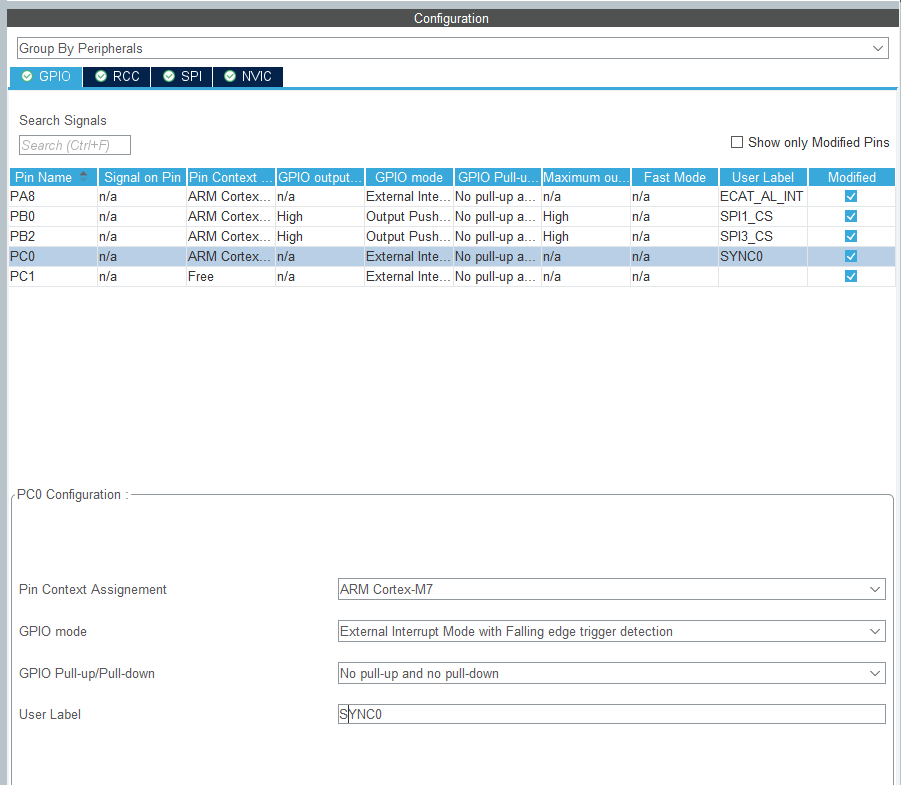The width and height of the screenshot is (901, 785).
Task: Toggle the Modified checkbox for PA8
Action: [851, 197]
